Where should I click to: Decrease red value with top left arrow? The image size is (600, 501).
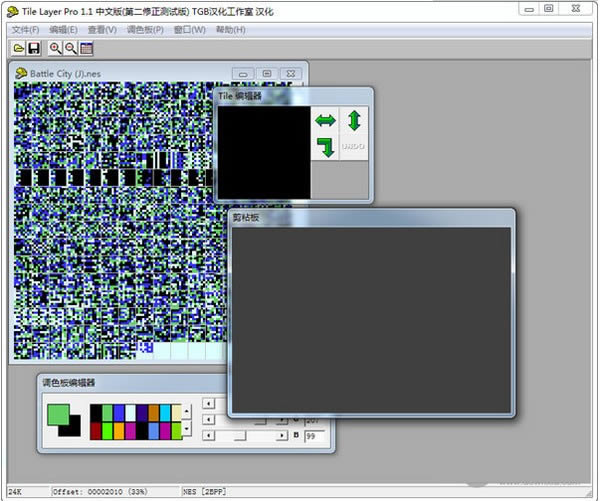point(208,403)
